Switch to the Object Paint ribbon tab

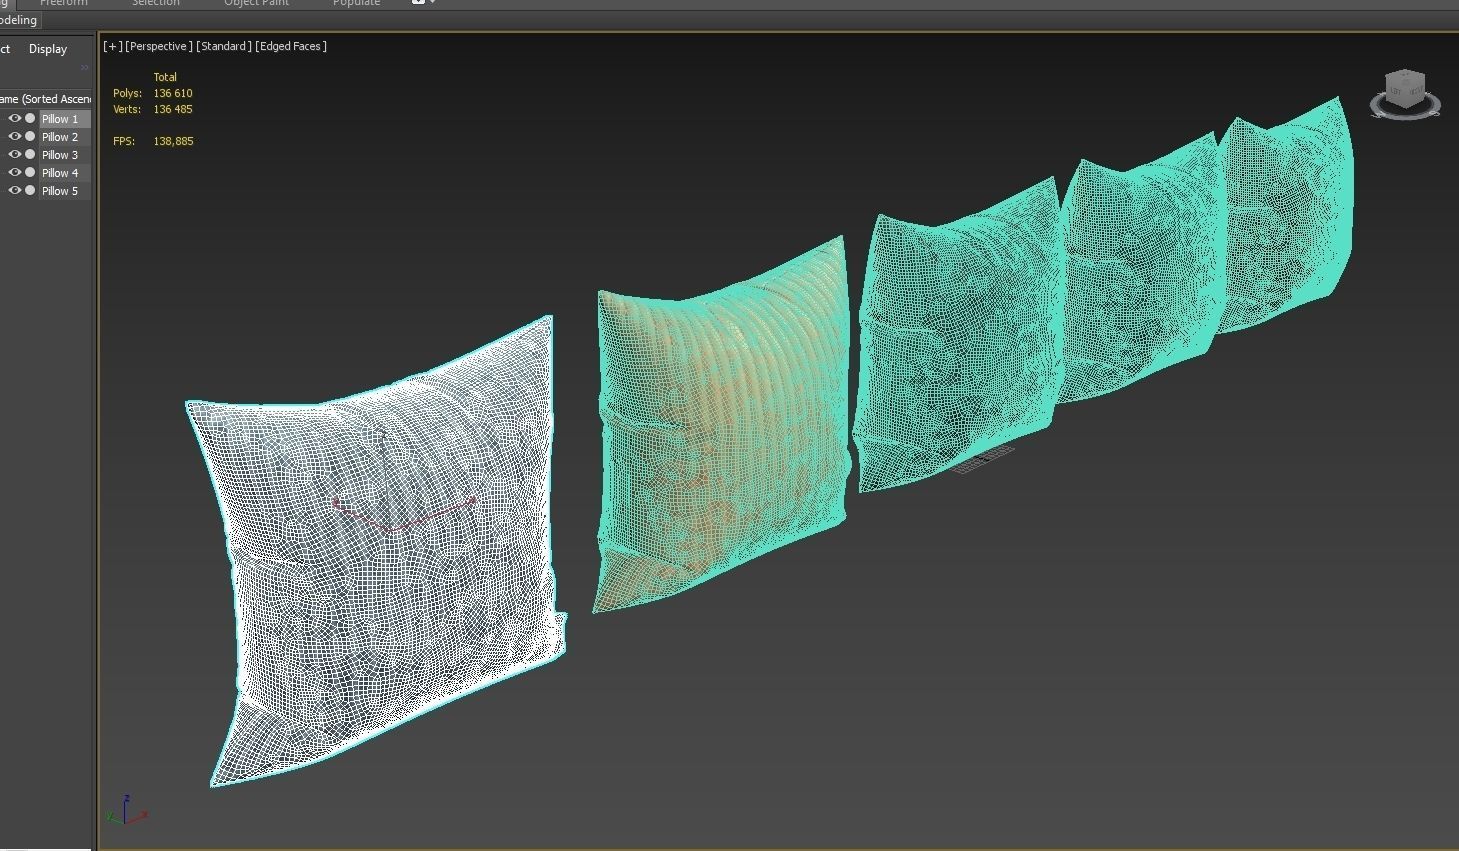256,3
